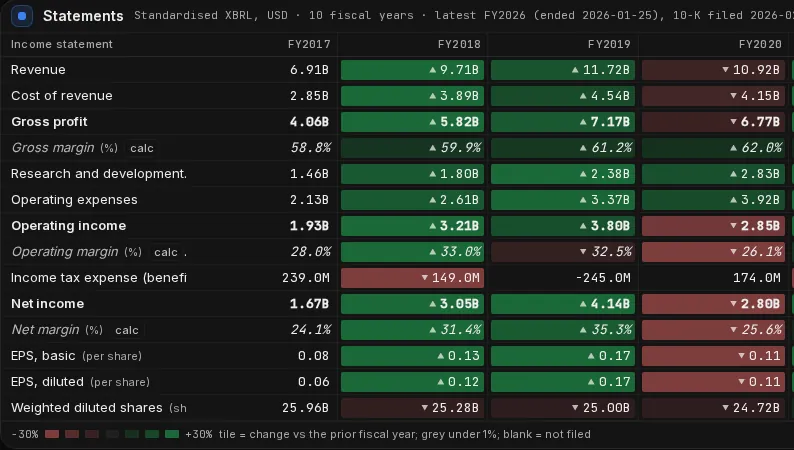The height and width of the screenshot is (450, 794).
Task: Click the FY2018 EPS basic tile 0.13
Action: coord(412,356)
